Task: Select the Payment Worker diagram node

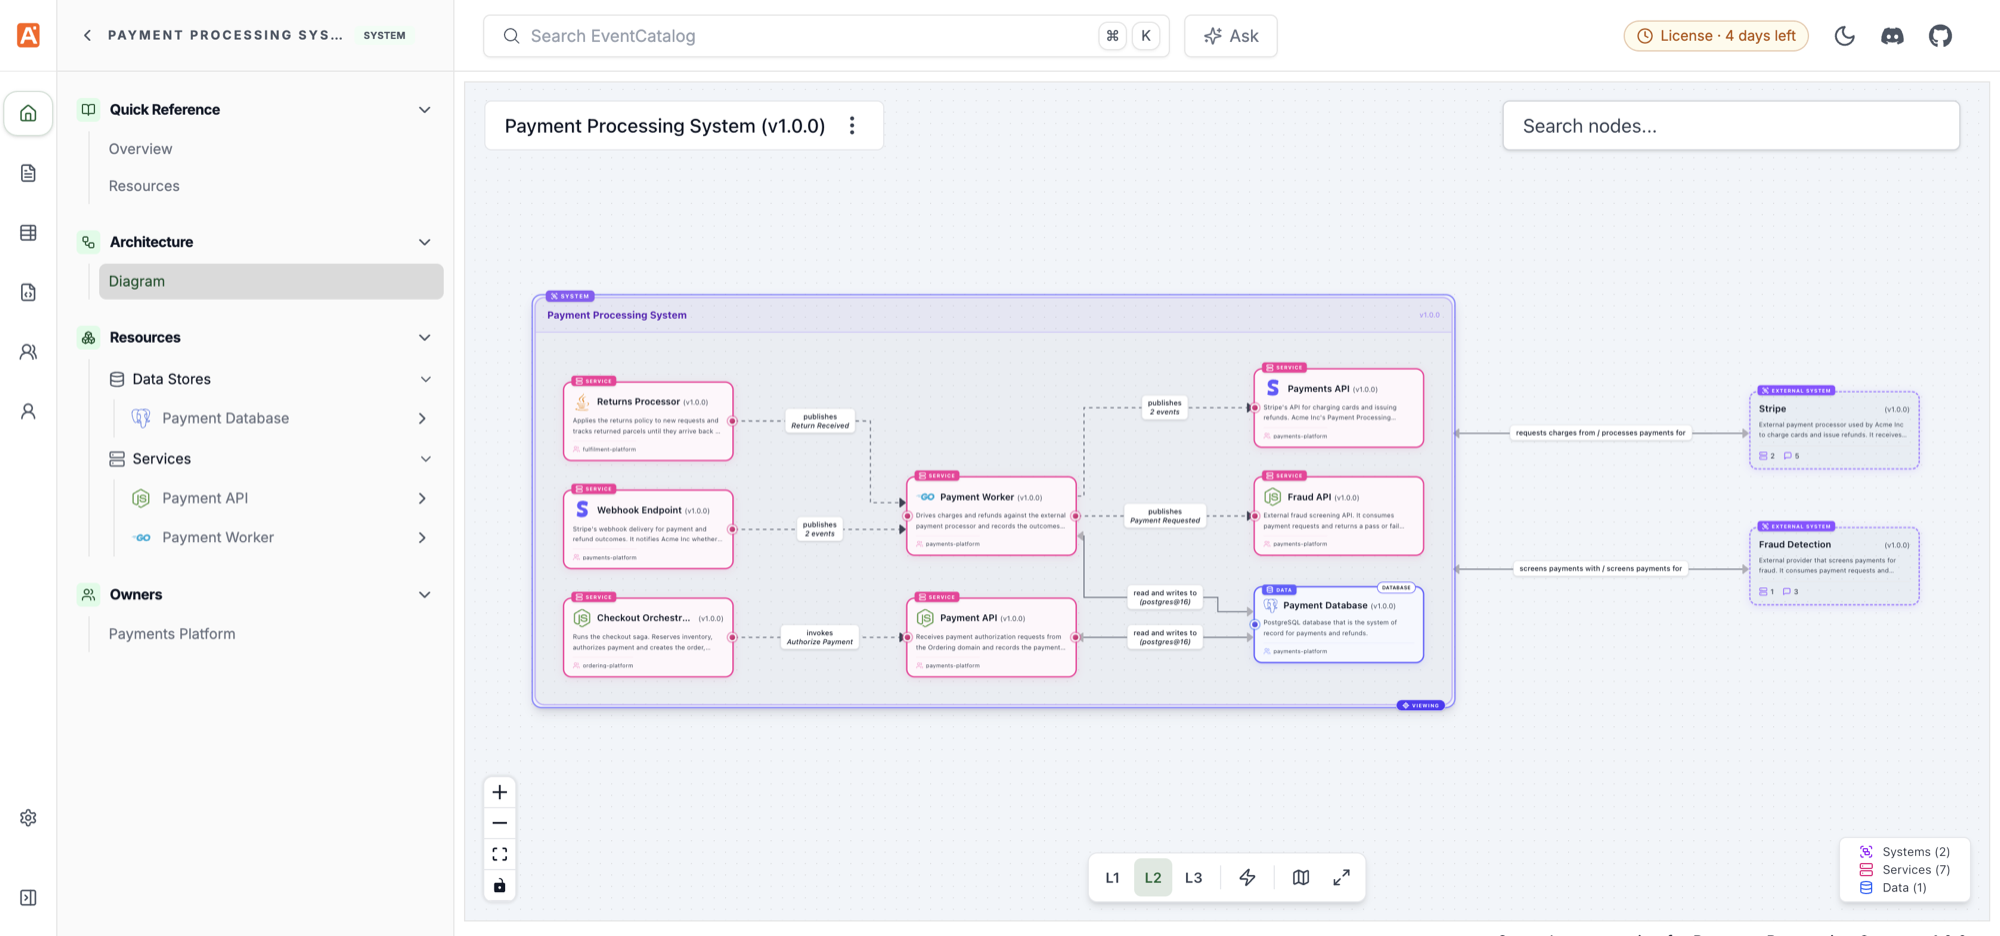Action: (x=991, y=516)
